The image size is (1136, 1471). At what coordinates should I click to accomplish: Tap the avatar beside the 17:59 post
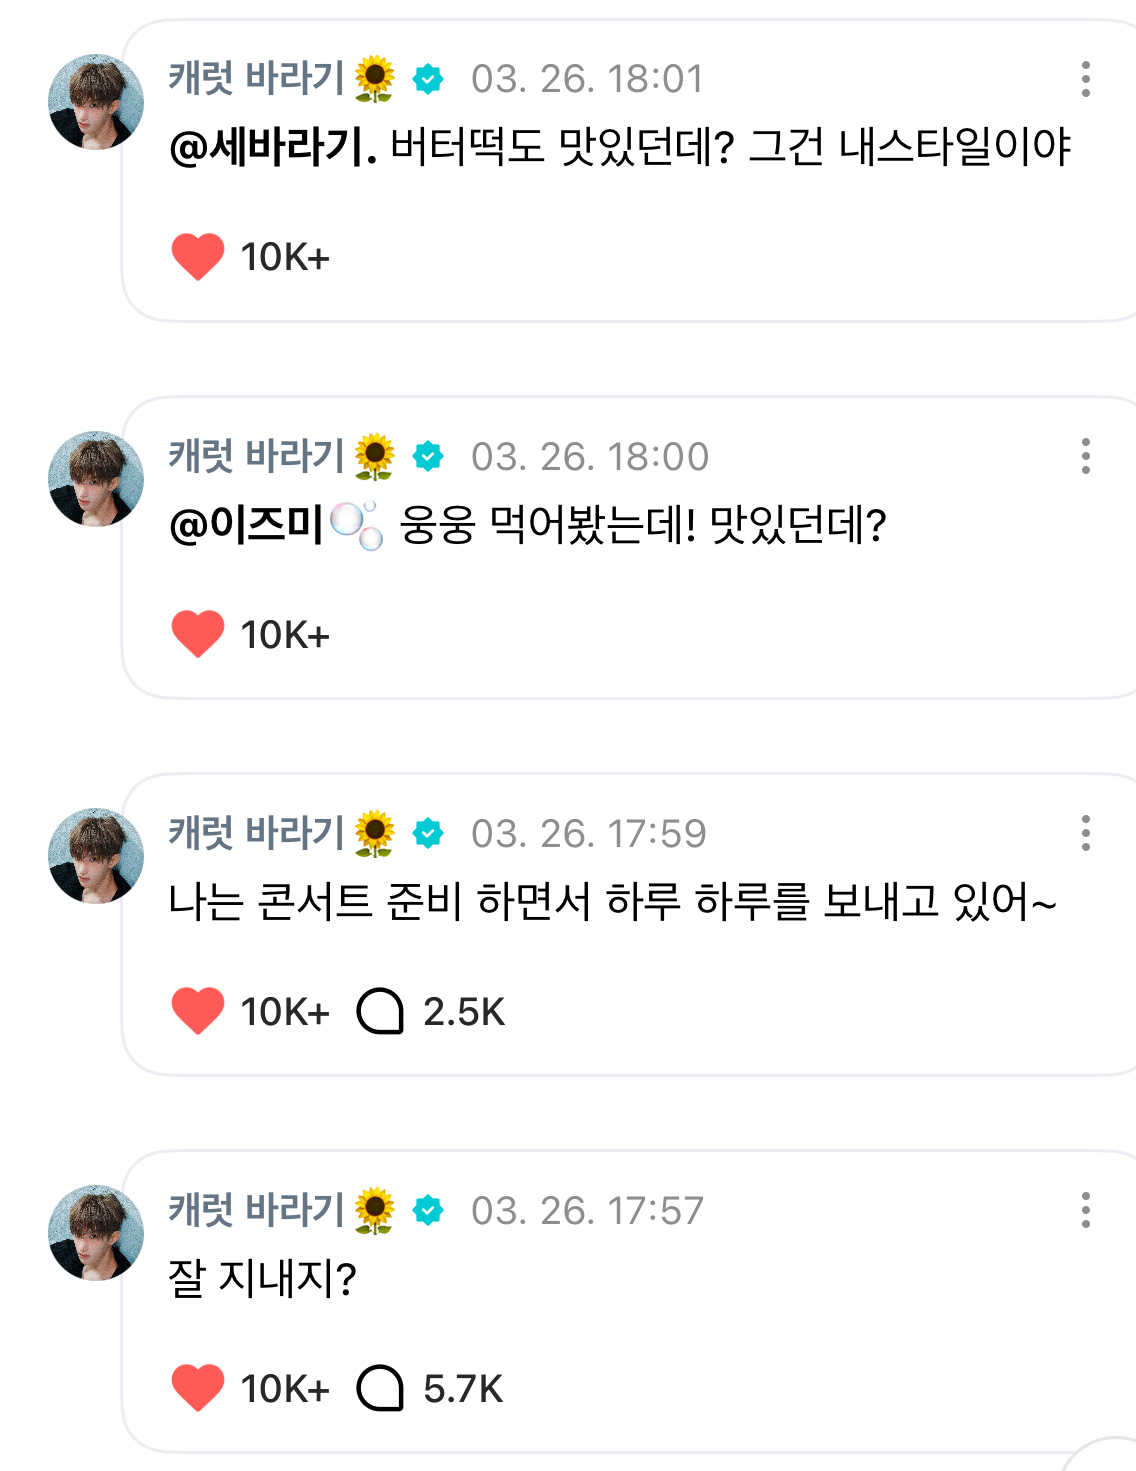pyautogui.click(x=96, y=856)
